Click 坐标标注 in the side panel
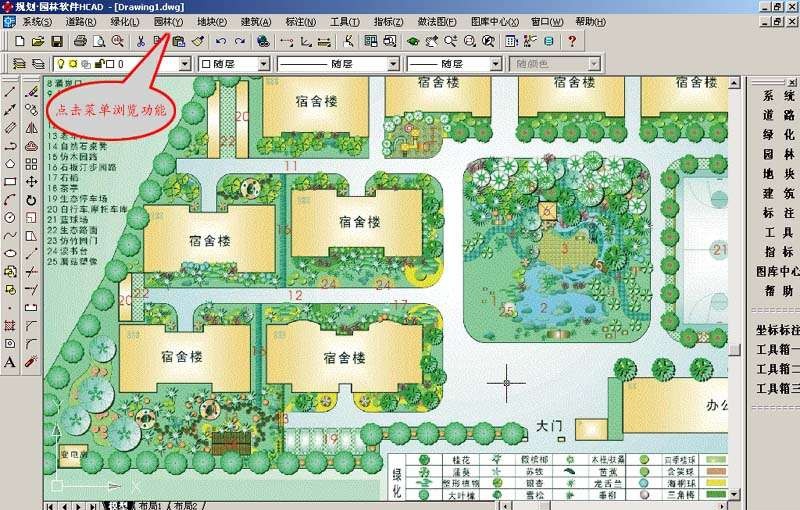This screenshot has height=510, width=800. pos(778,330)
